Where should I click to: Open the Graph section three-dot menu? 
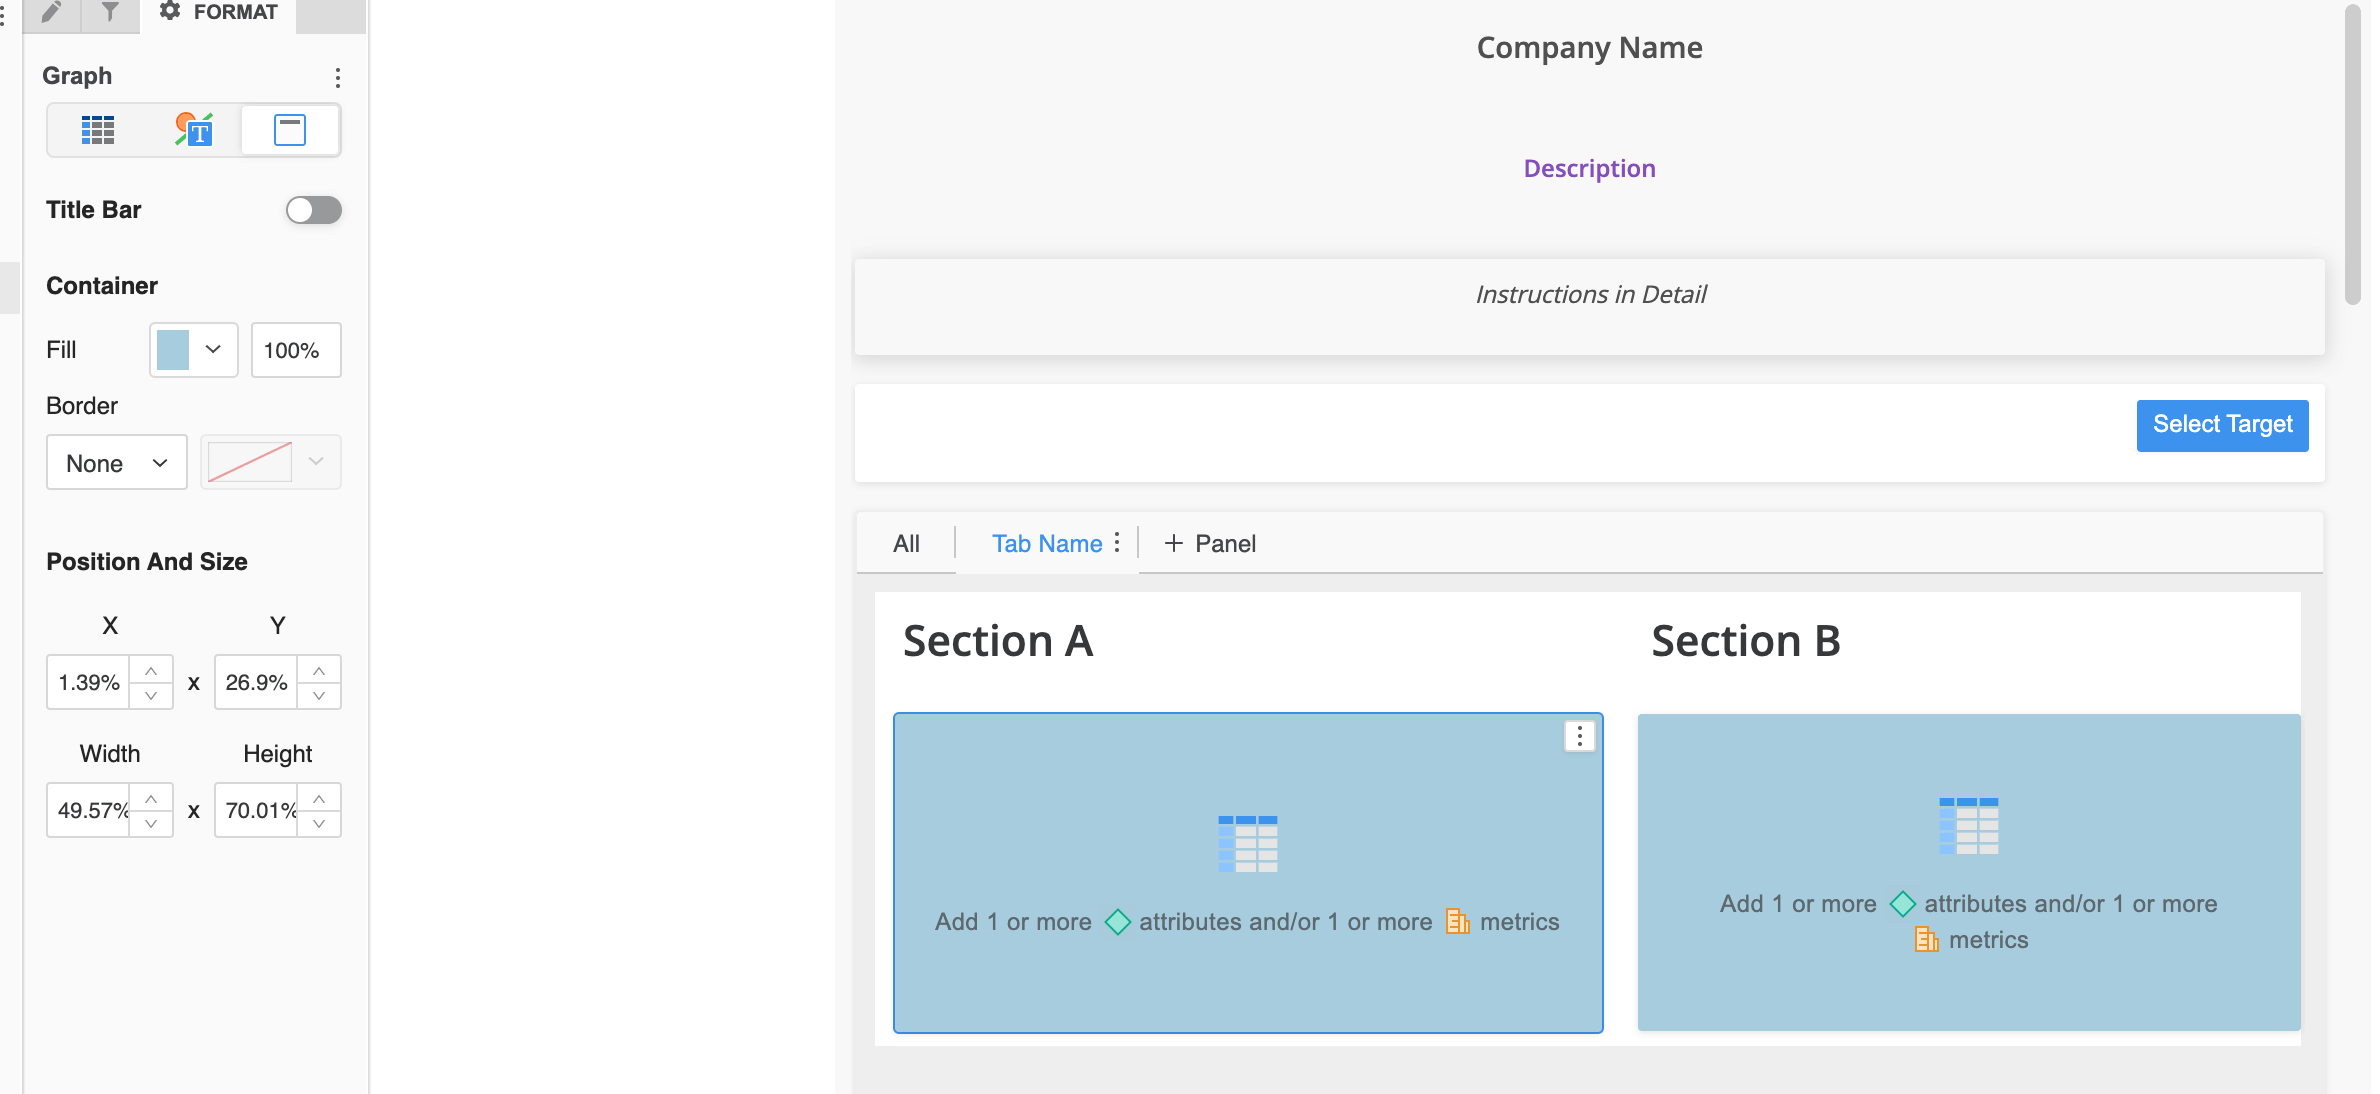coord(338,77)
